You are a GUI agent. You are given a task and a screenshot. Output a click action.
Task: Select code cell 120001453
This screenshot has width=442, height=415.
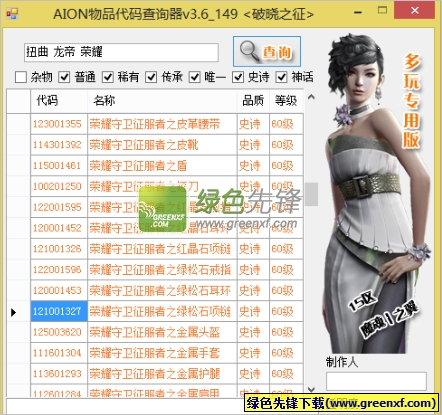coord(59,291)
